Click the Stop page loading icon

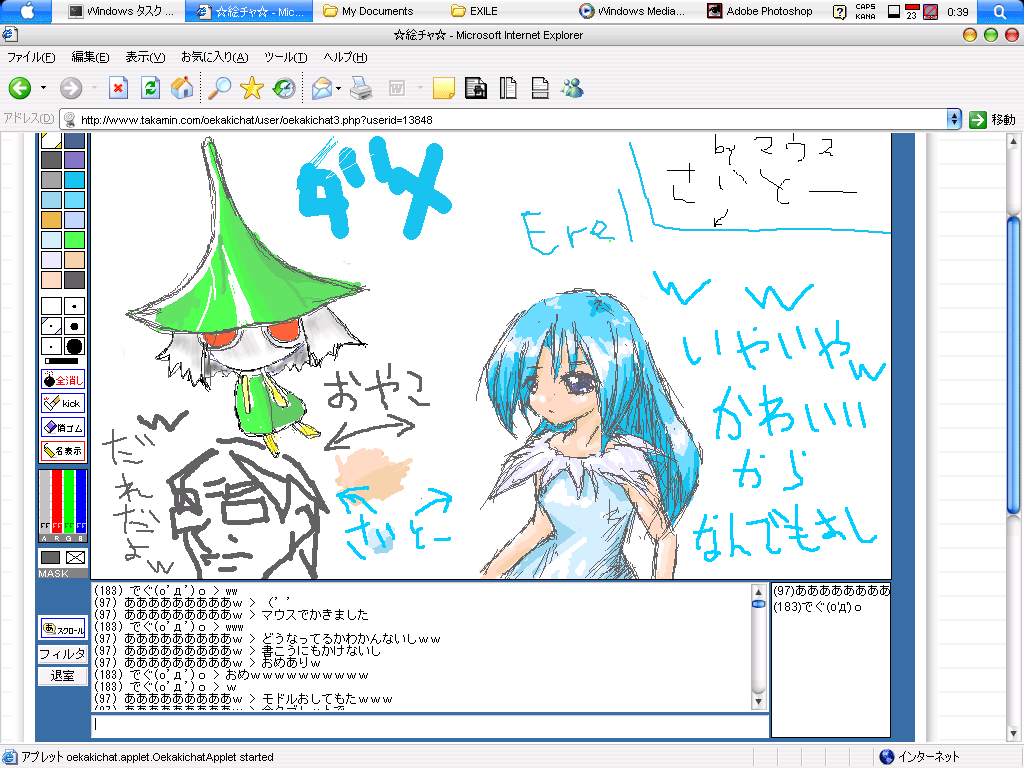(118, 88)
